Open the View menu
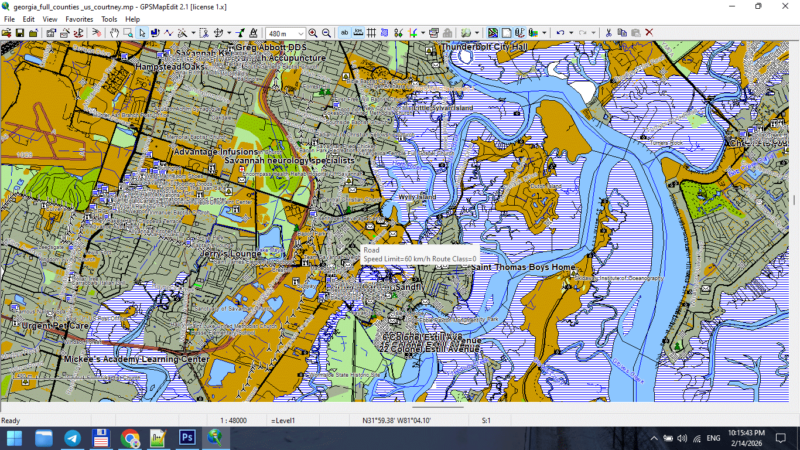This screenshot has width=800, height=450. (49, 19)
